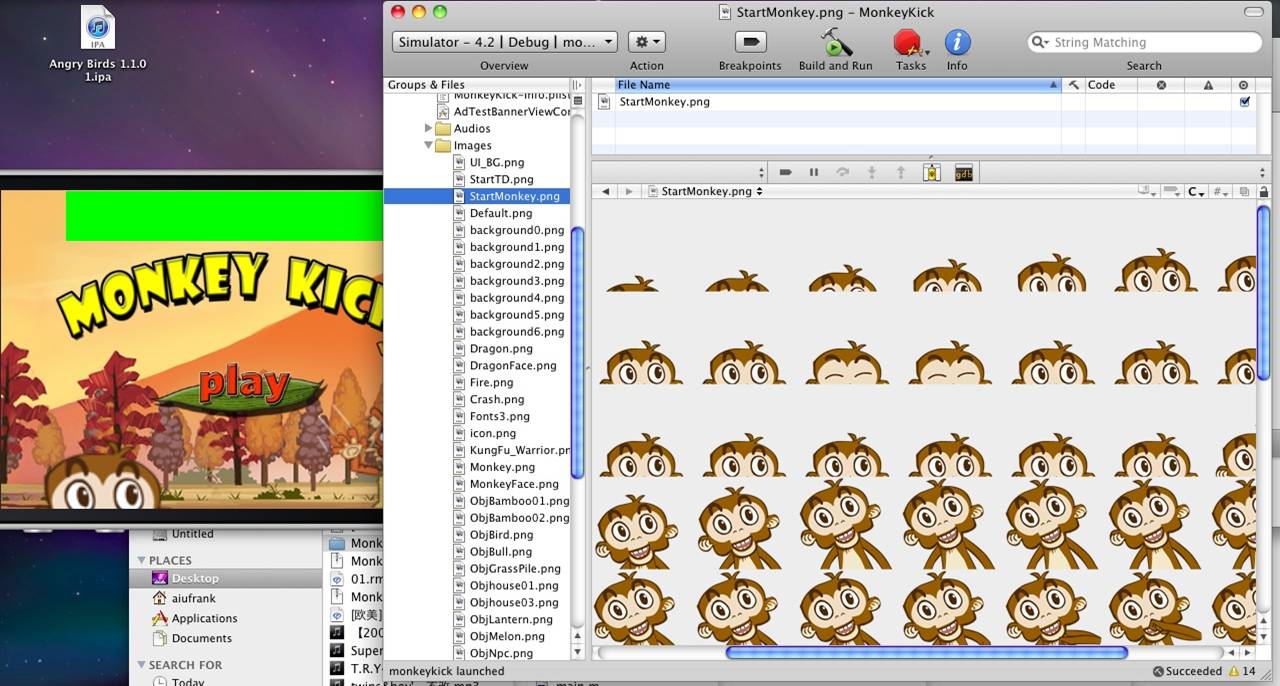The image size is (1280, 686).
Task: Select ObjBird.png in the file tree
Action: pos(501,535)
